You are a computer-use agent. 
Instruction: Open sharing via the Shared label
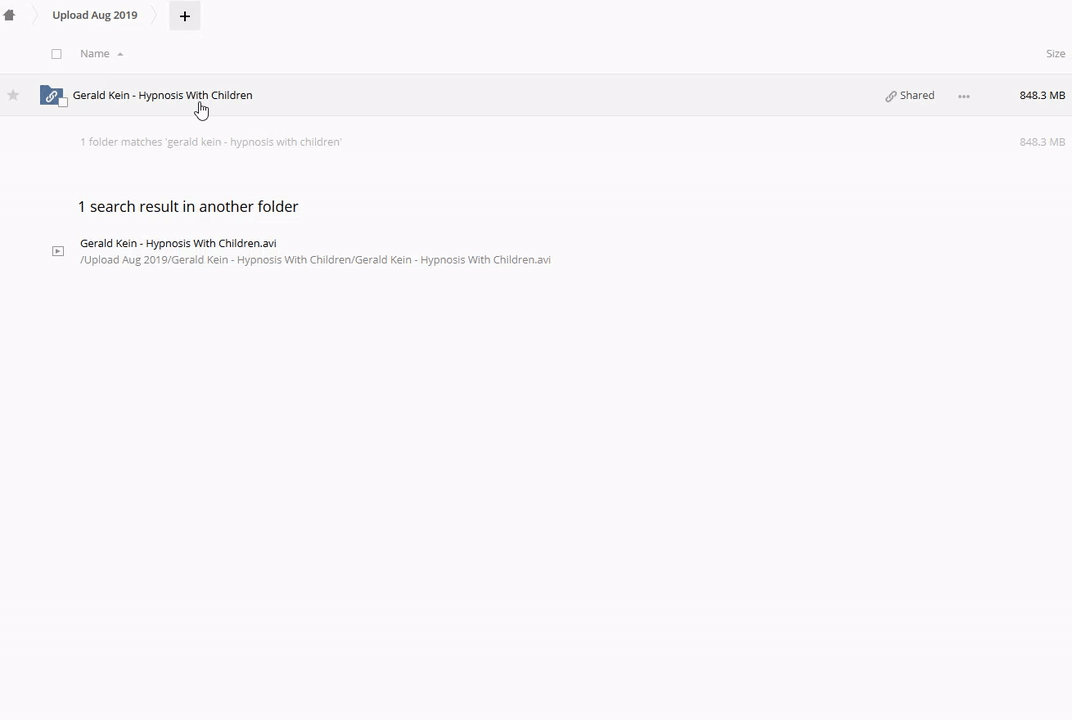coord(916,95)
